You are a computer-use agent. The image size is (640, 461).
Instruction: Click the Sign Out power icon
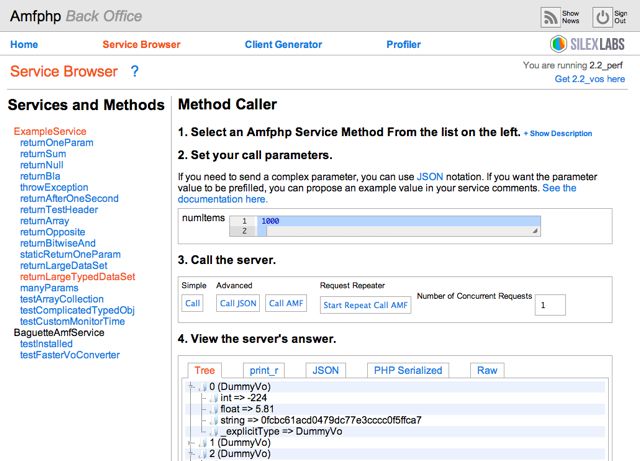(x=602, y=17)
